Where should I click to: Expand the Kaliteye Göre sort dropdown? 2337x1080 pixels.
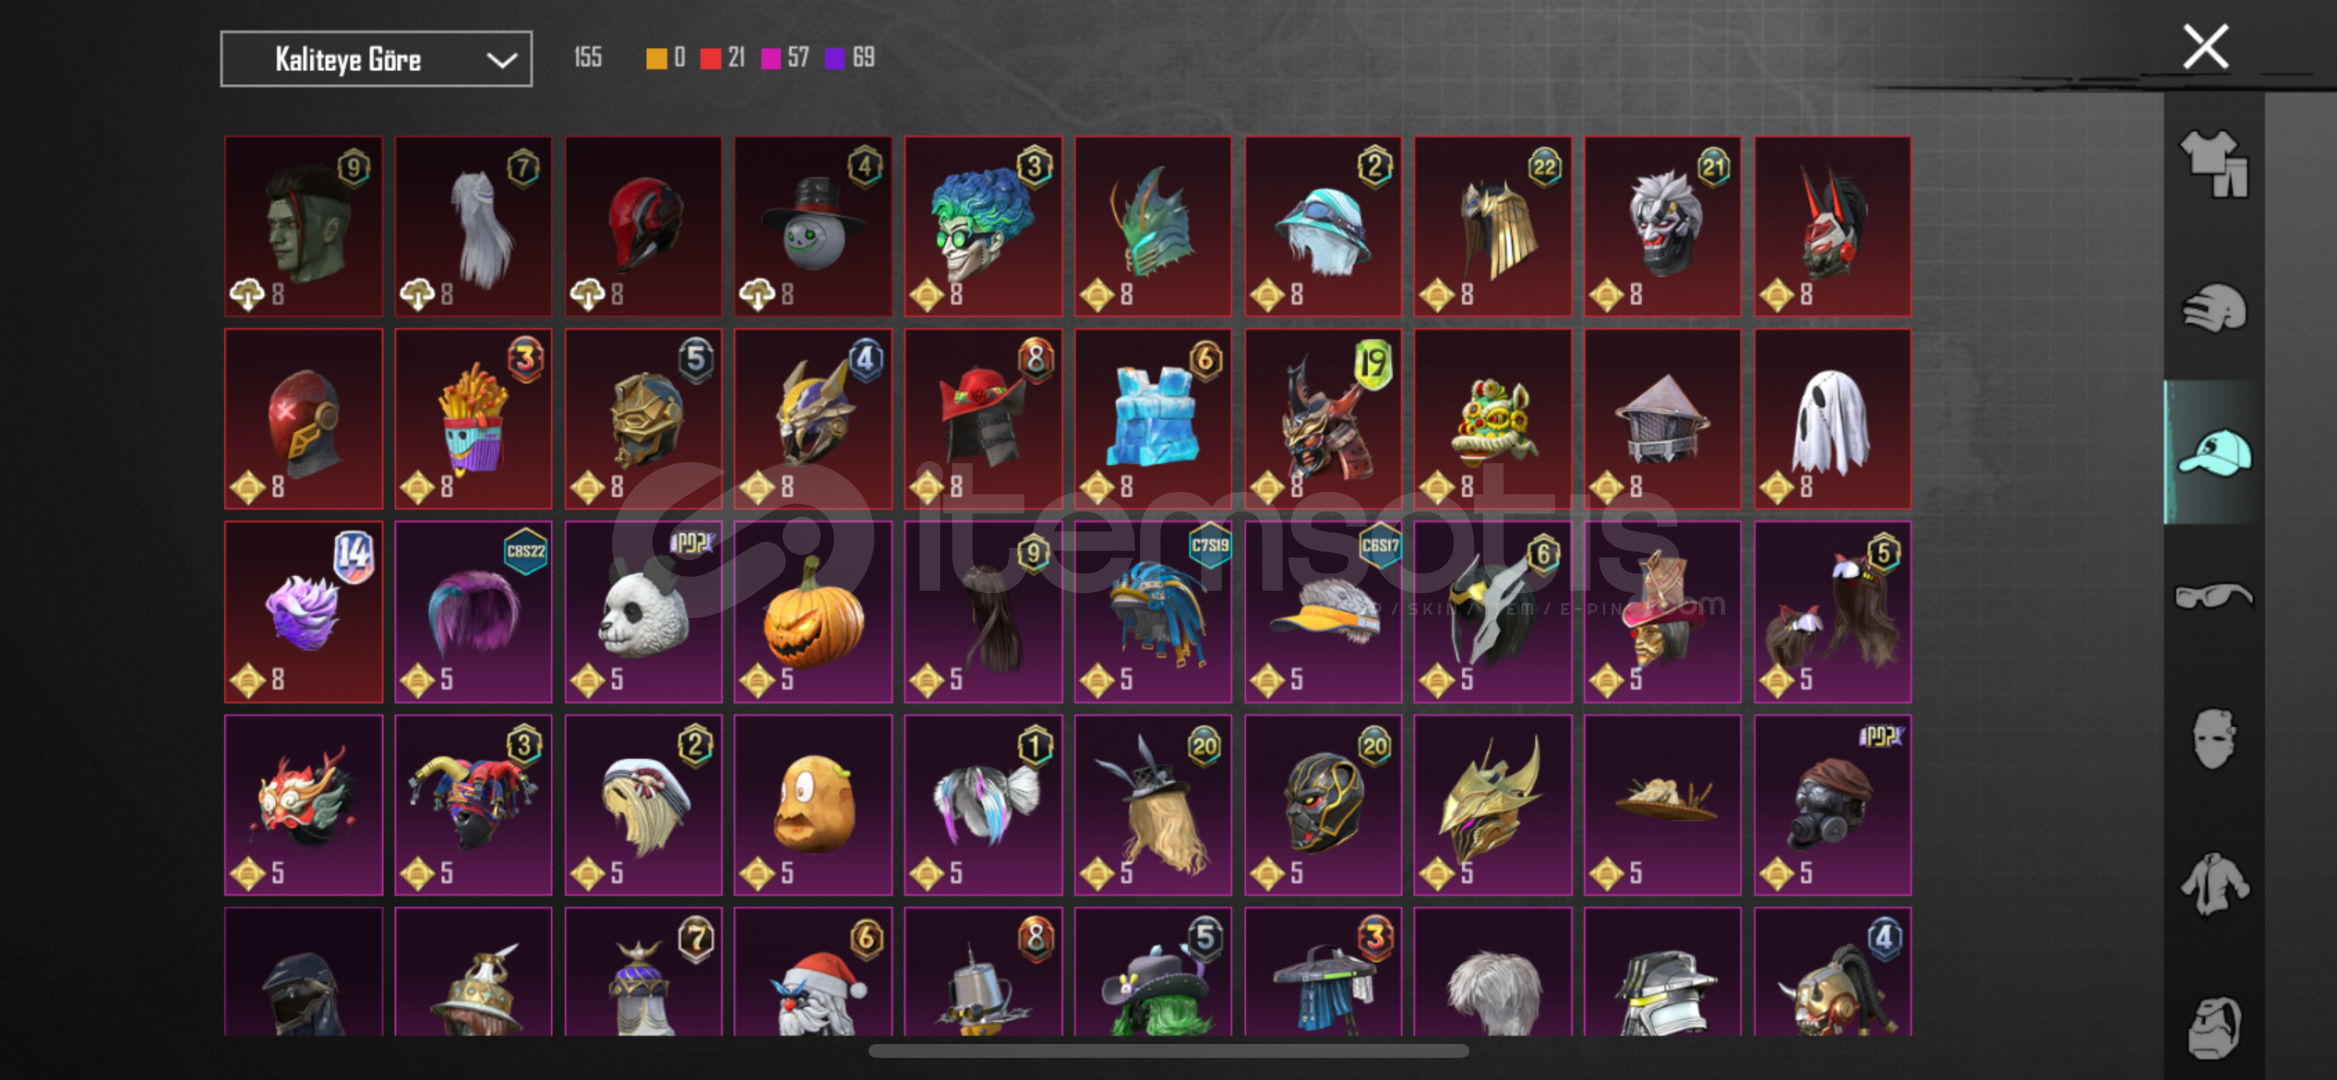[x=376, y=59]
